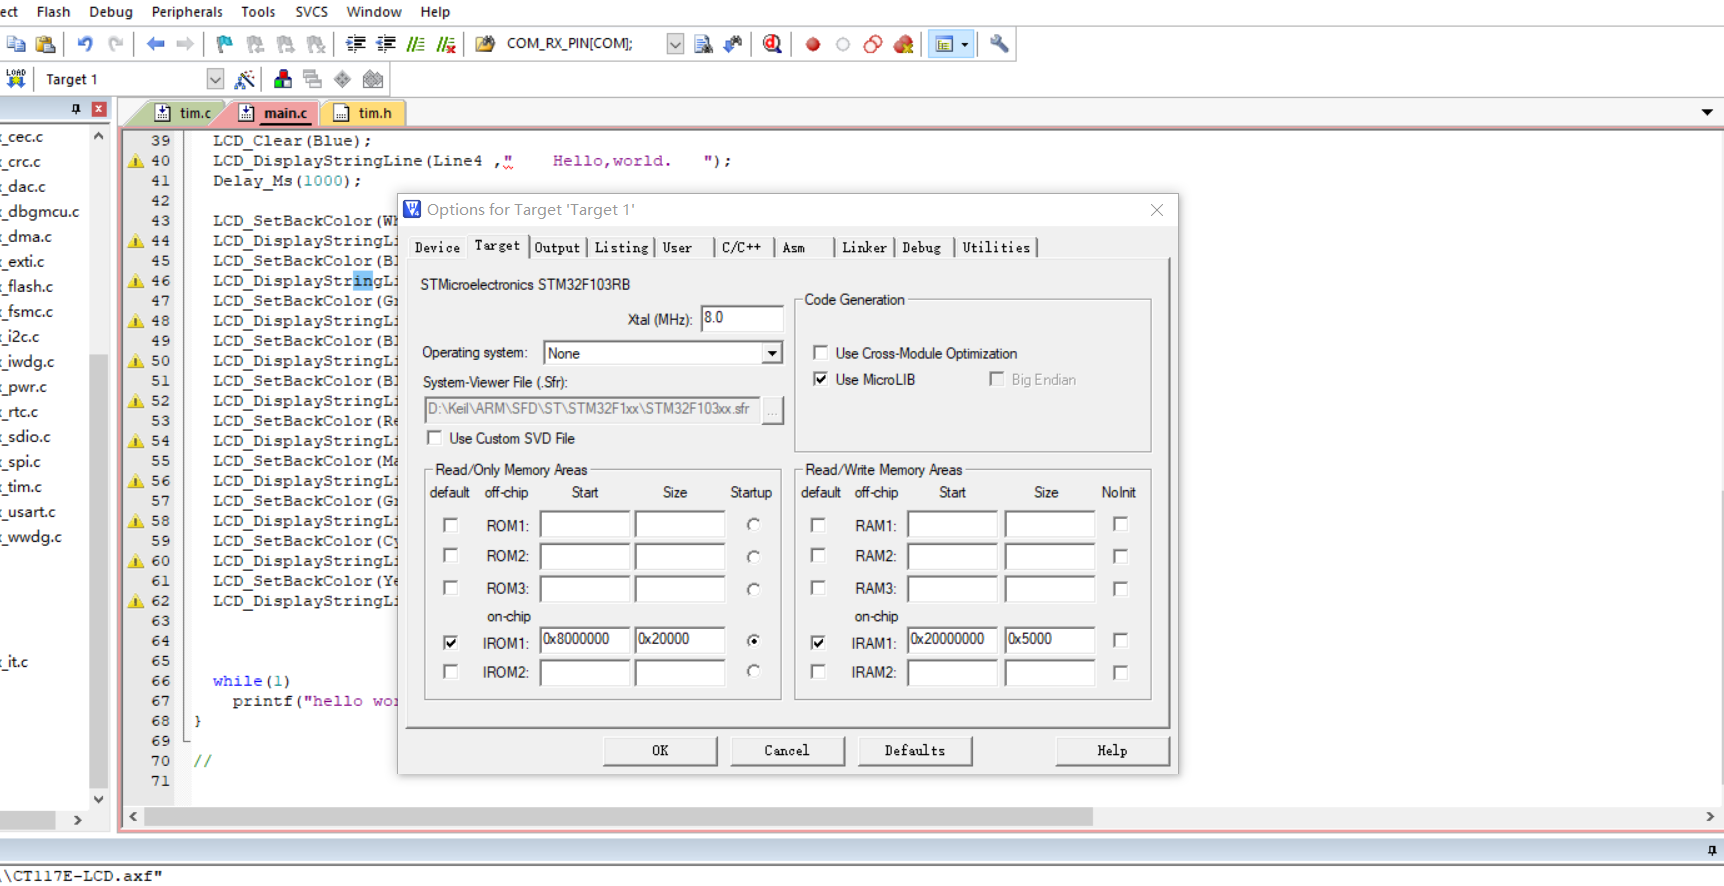Insert a breakpoint with red dot icon
The image size is (1724, 886).
coord(813,44)
